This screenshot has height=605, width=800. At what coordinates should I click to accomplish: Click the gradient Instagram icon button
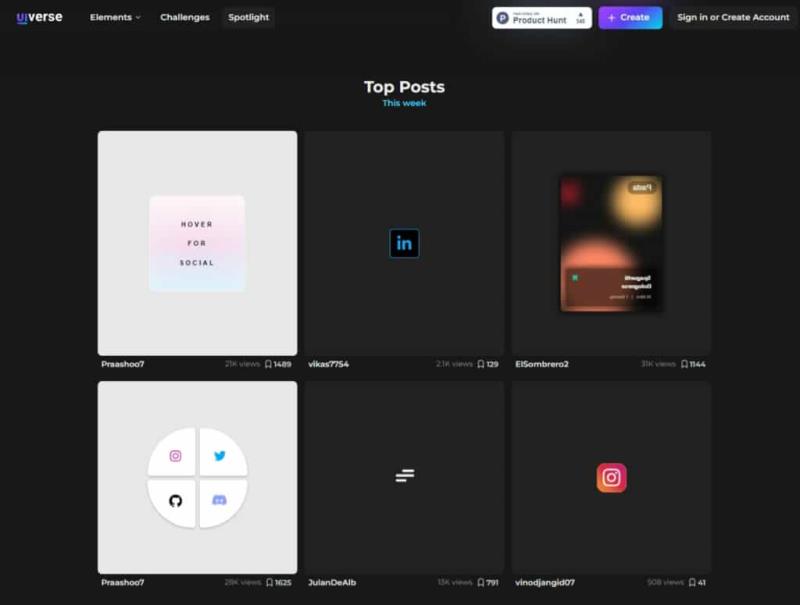click(611, 478)
